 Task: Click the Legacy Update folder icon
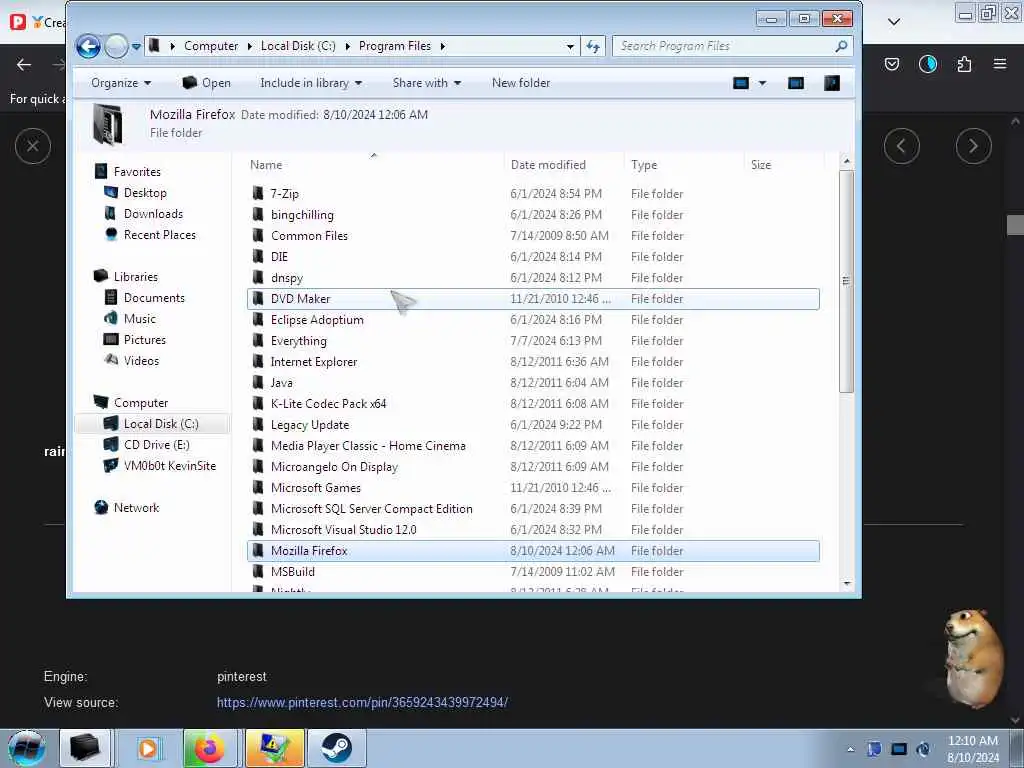[258, 424]
